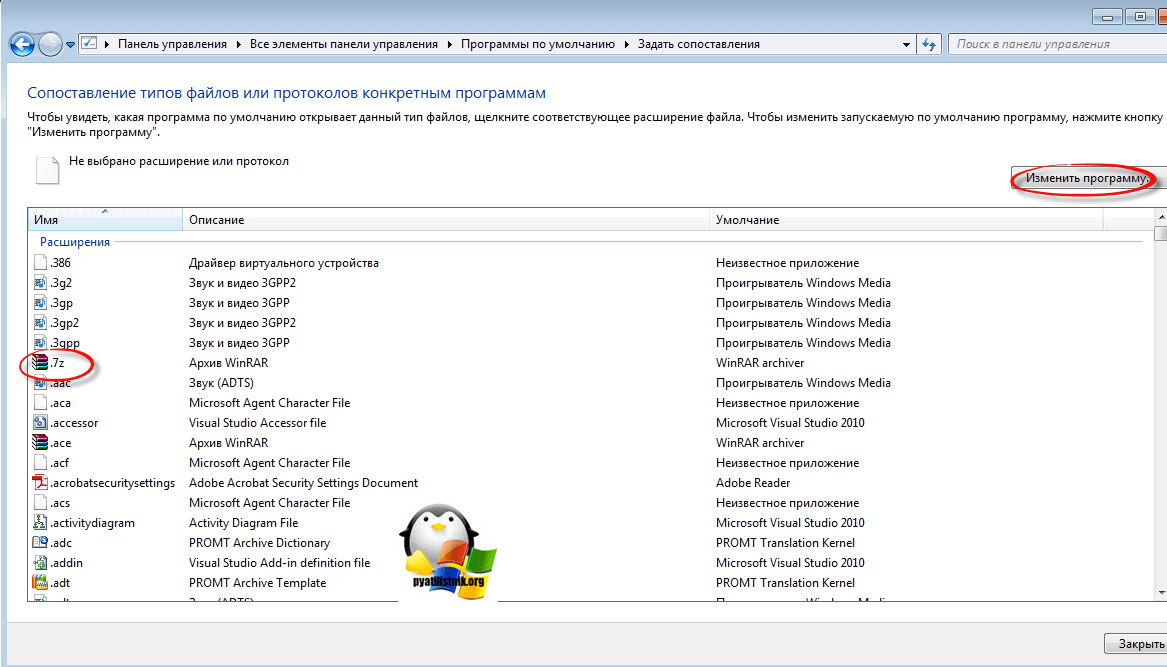Open recent pages dropdown next to navigation arrows
This screenshot has width=1167, height=667.
70,45
